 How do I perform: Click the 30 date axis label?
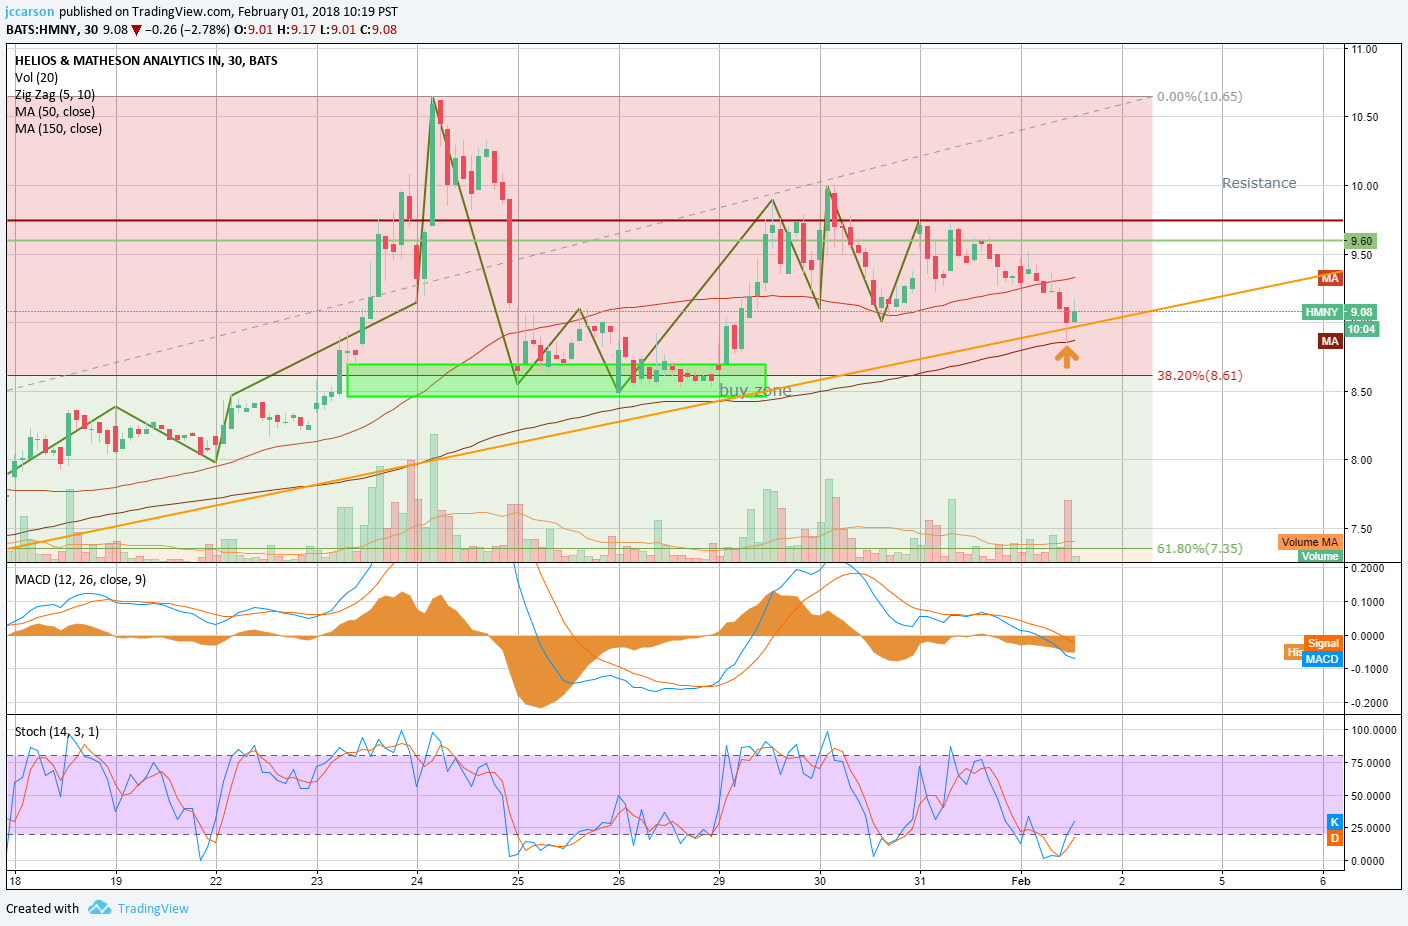(x=820, y=881)
